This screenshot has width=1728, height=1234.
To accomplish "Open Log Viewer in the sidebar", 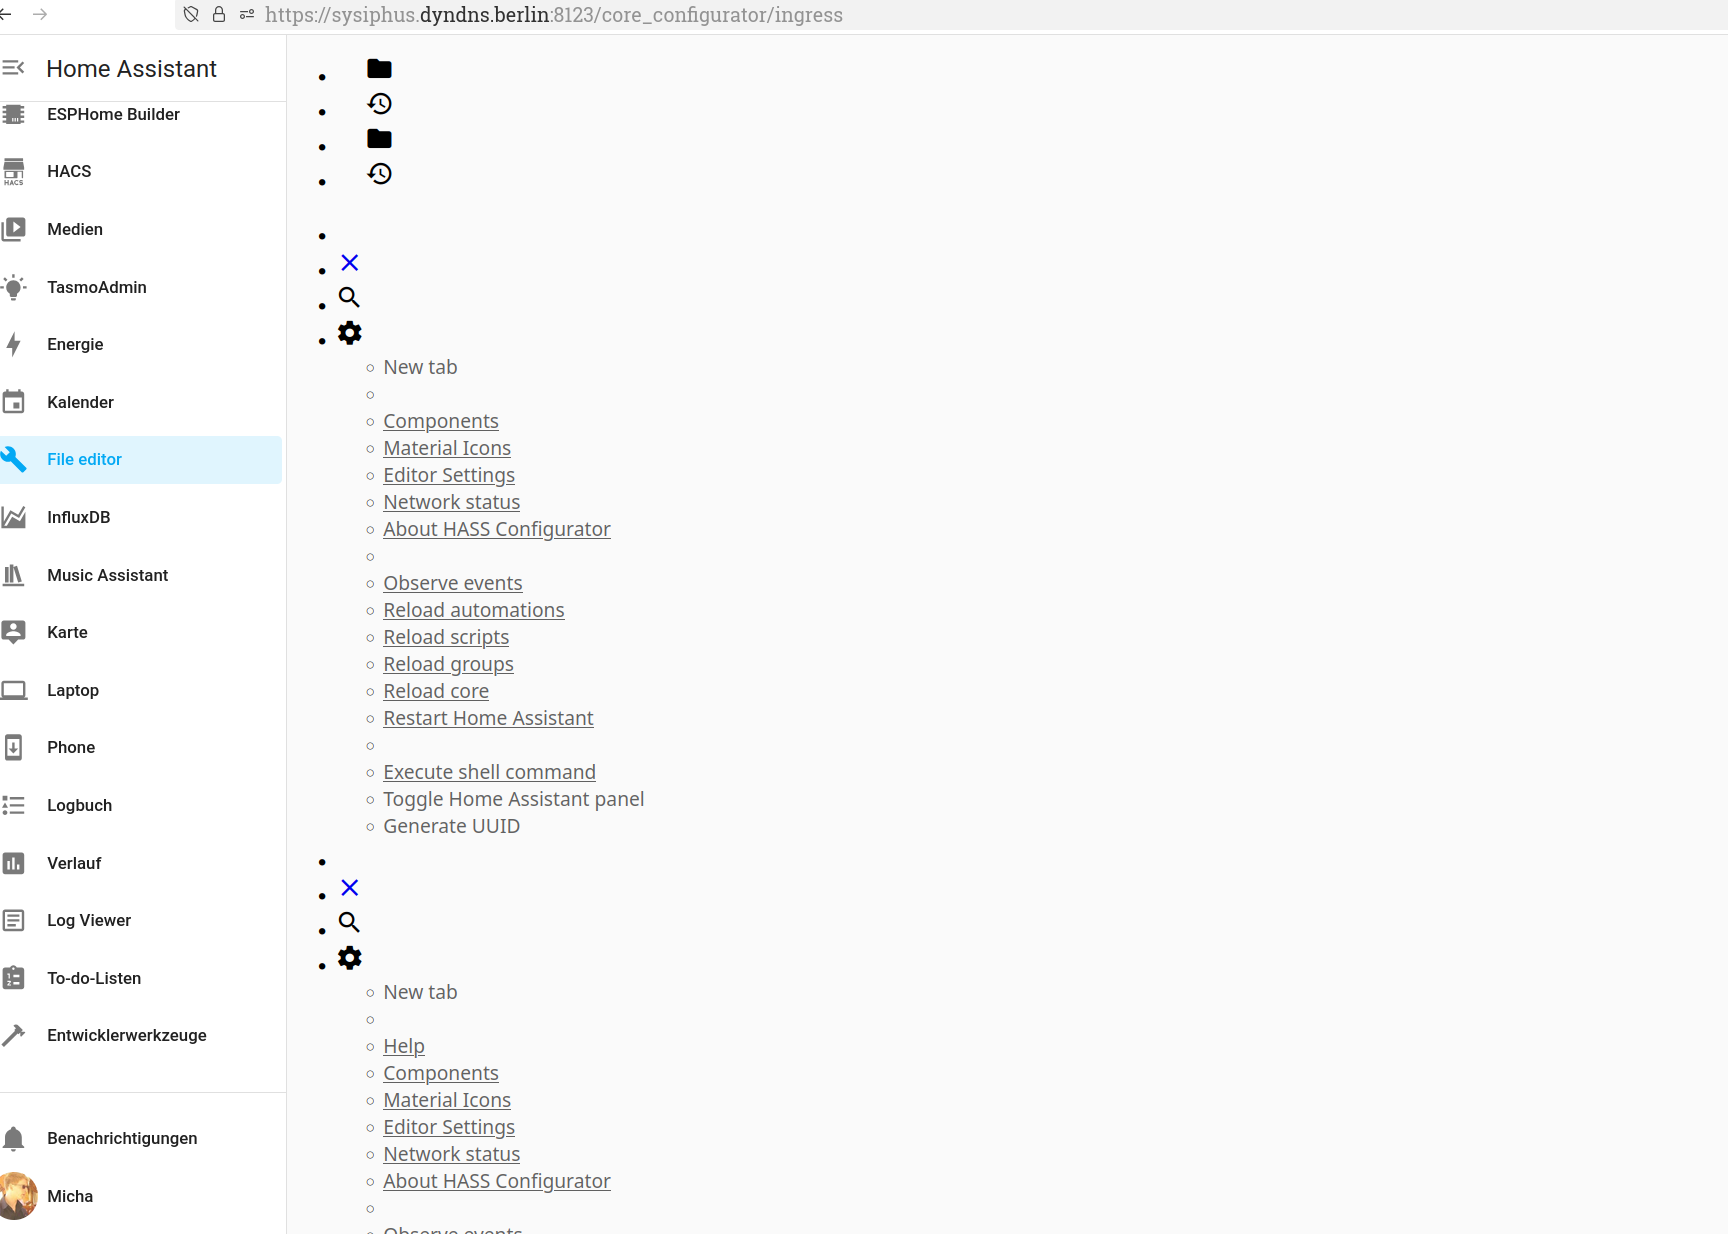I will point(141,920).
